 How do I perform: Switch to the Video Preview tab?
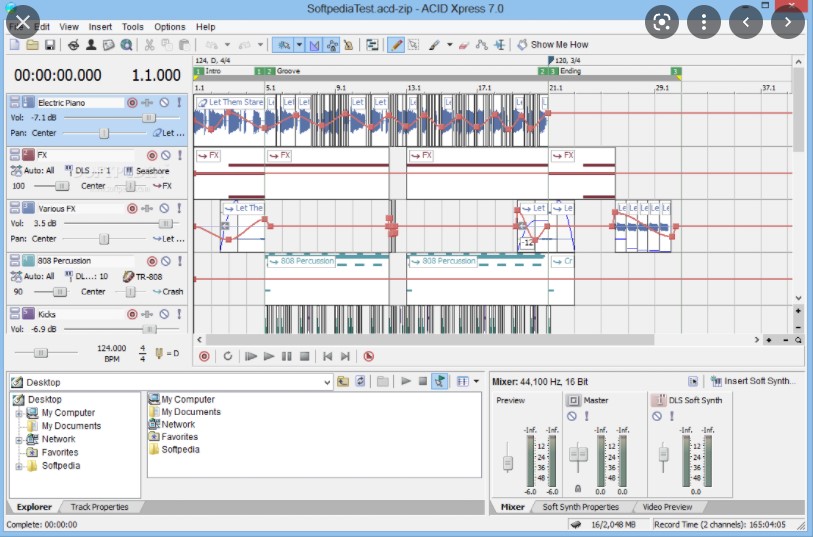tap(667, 507)
